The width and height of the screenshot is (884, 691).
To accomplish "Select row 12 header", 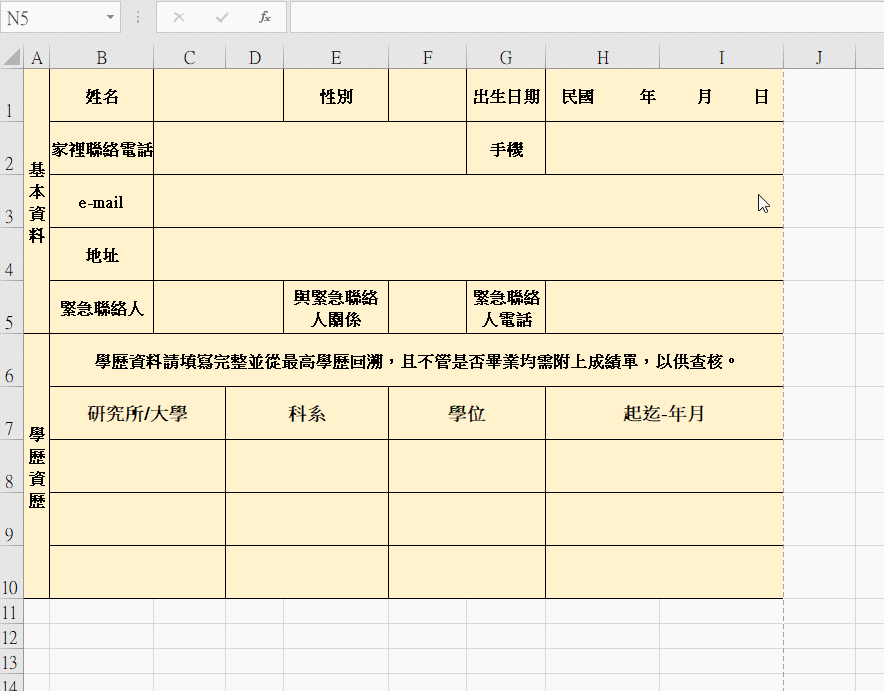I will [10, 637].
